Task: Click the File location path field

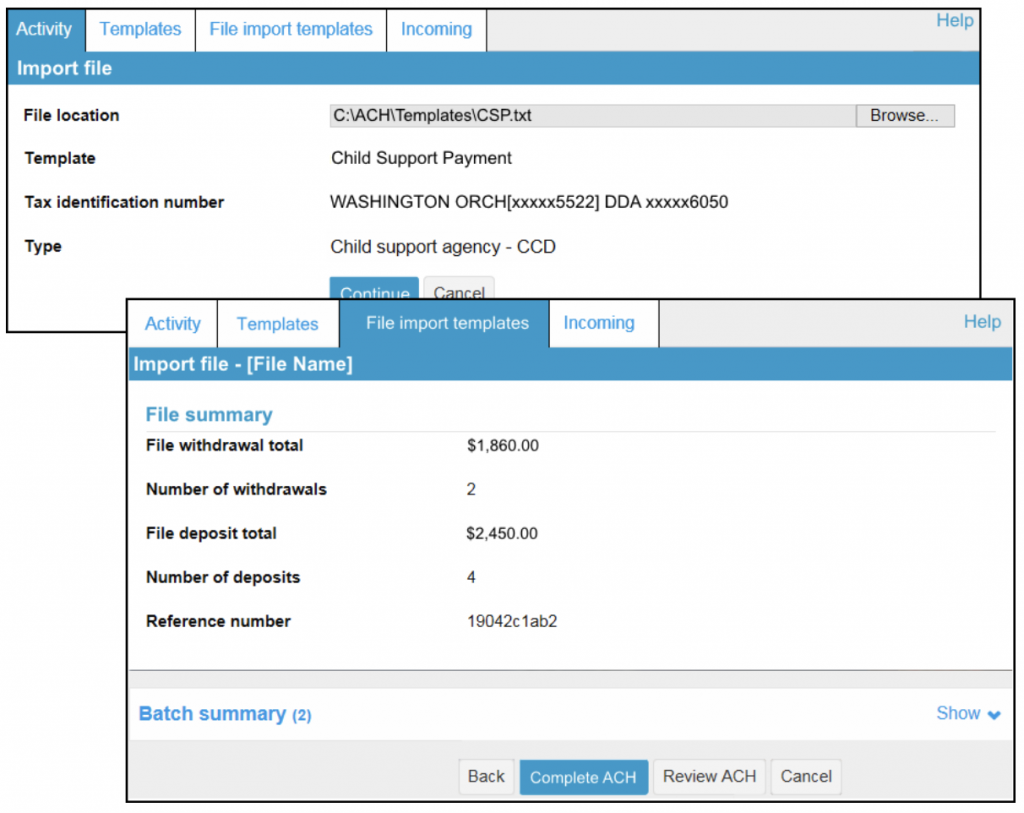Action: point(588,115)
